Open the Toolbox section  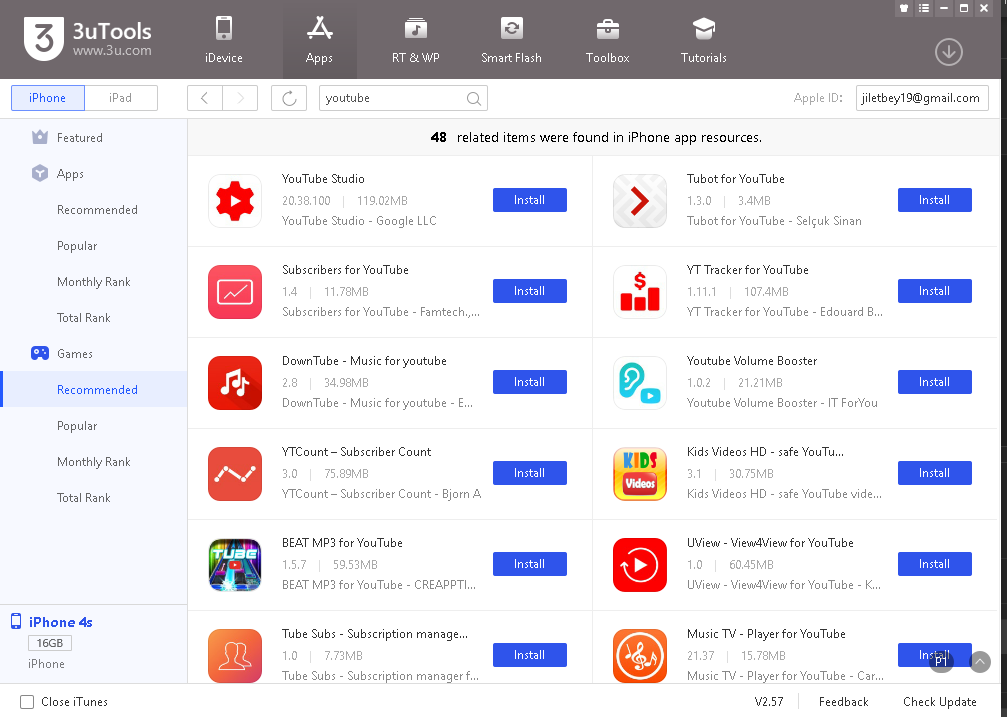pos(608,40)
